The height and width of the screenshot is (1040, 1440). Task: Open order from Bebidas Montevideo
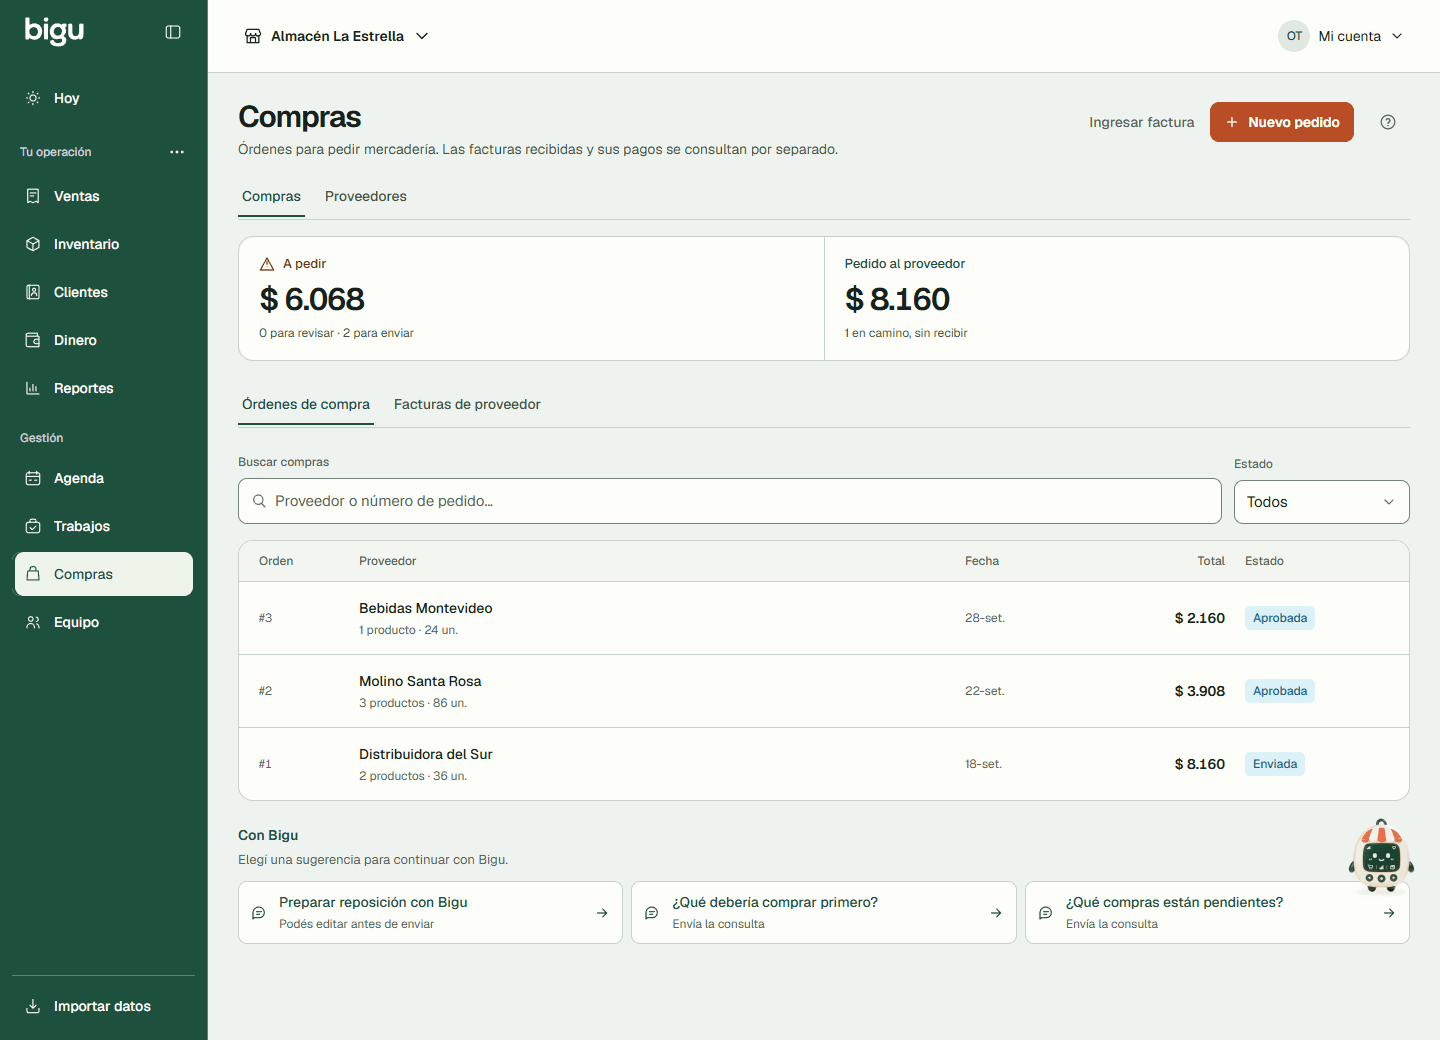(824, 618)
